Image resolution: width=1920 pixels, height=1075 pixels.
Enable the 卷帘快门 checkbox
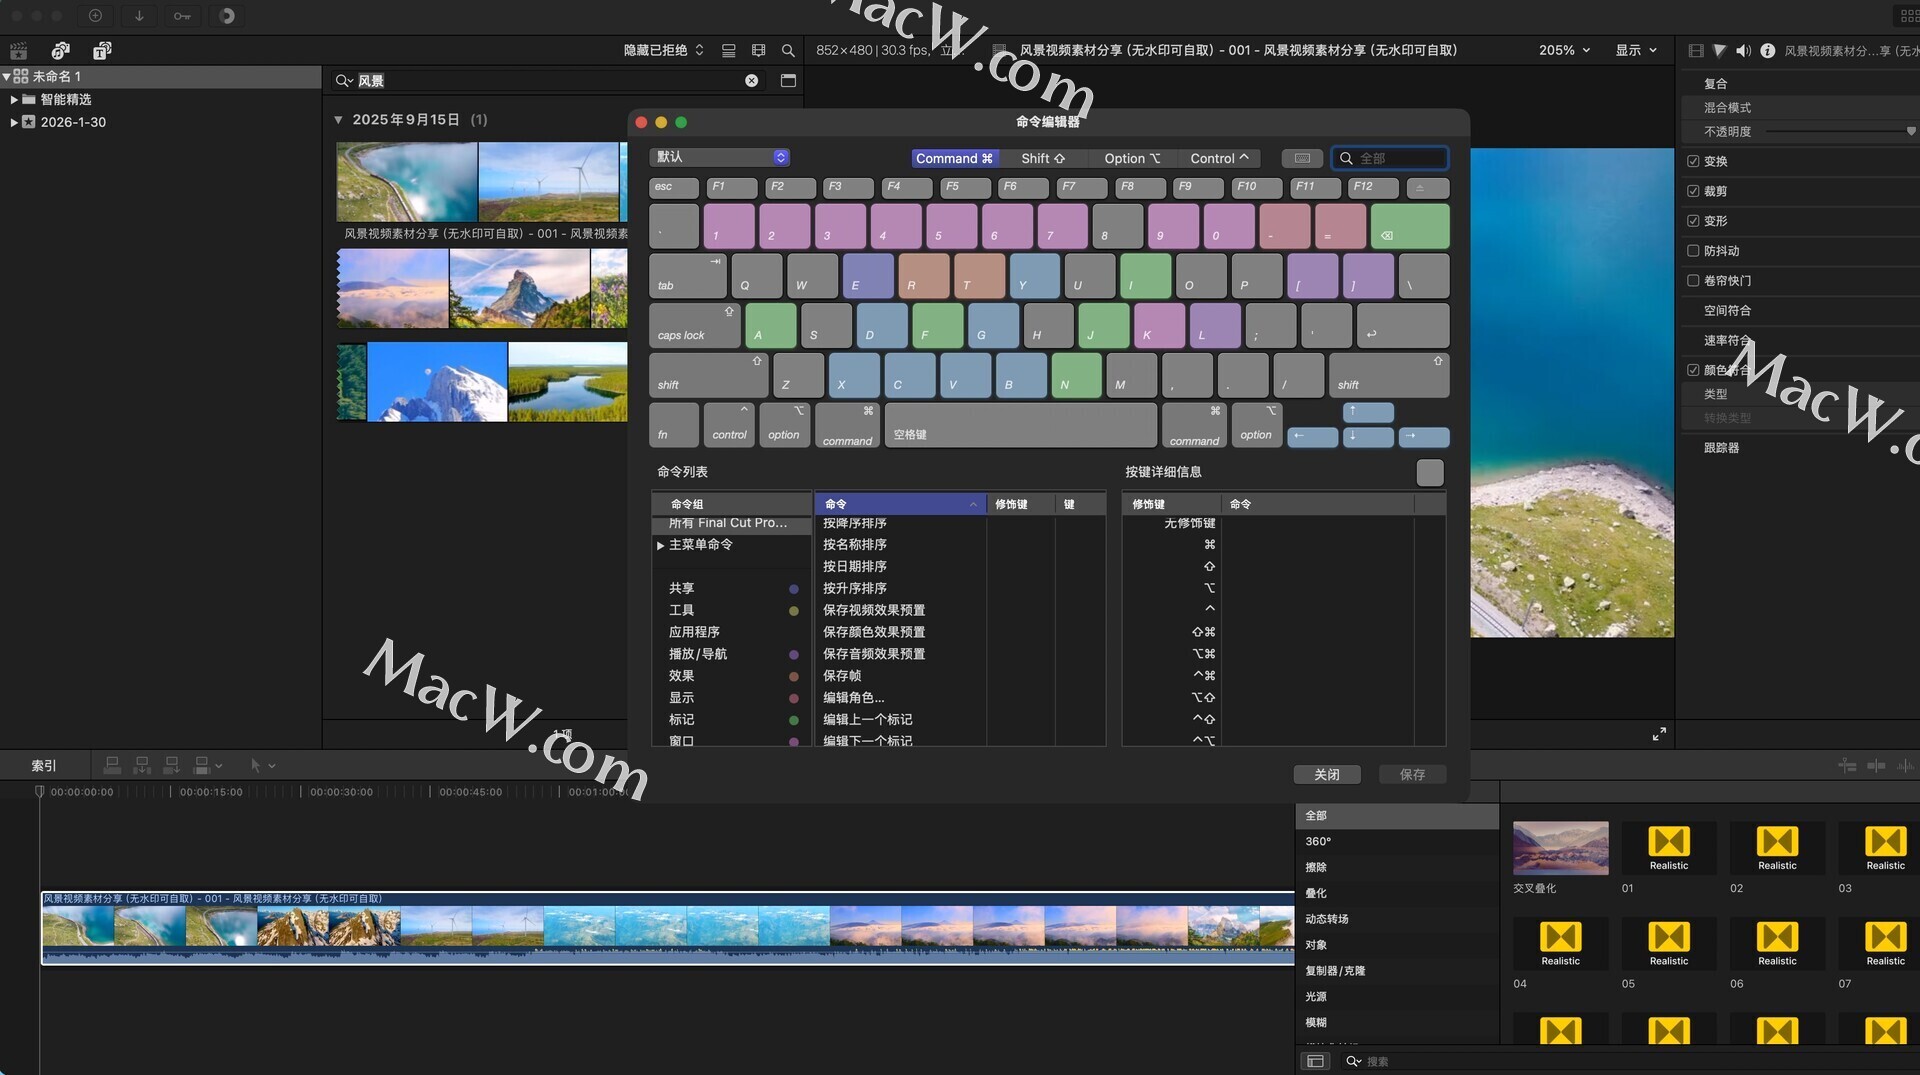click(1693, 281)
